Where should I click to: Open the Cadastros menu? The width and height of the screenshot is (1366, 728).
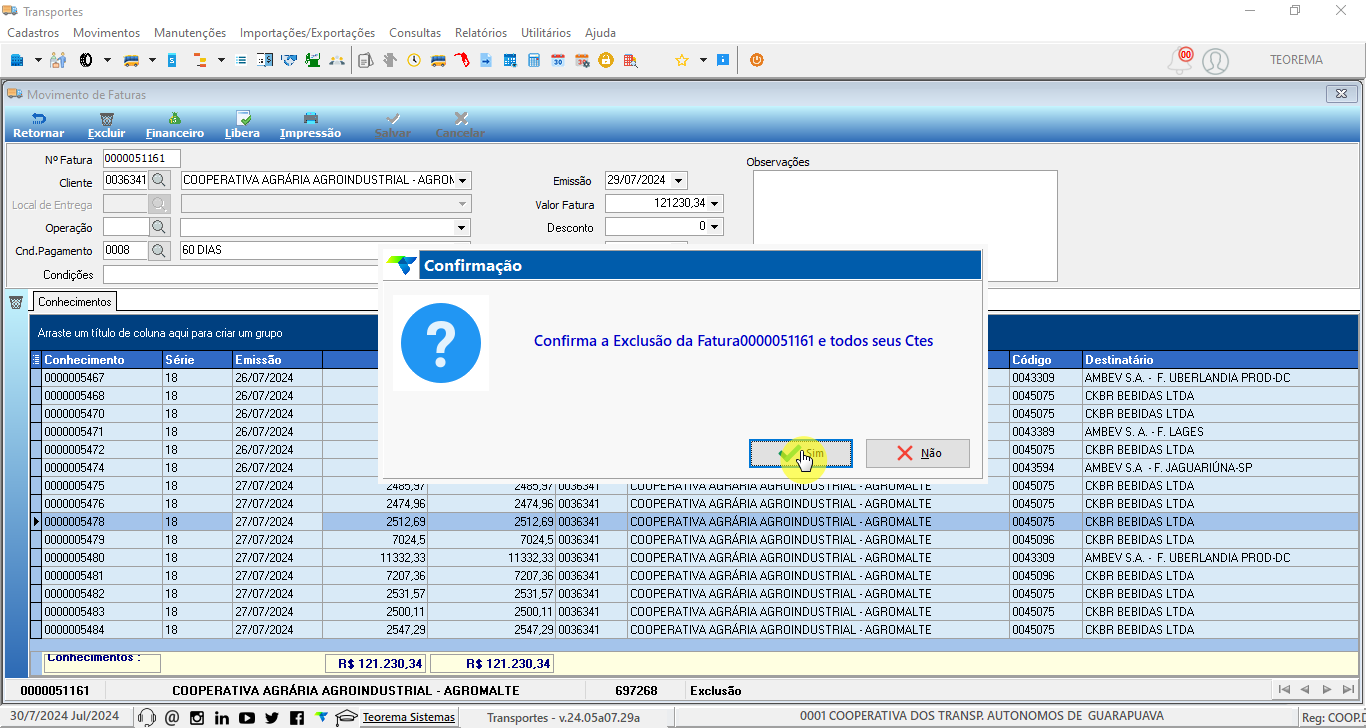pyautogui.click(x=33, y=33)
